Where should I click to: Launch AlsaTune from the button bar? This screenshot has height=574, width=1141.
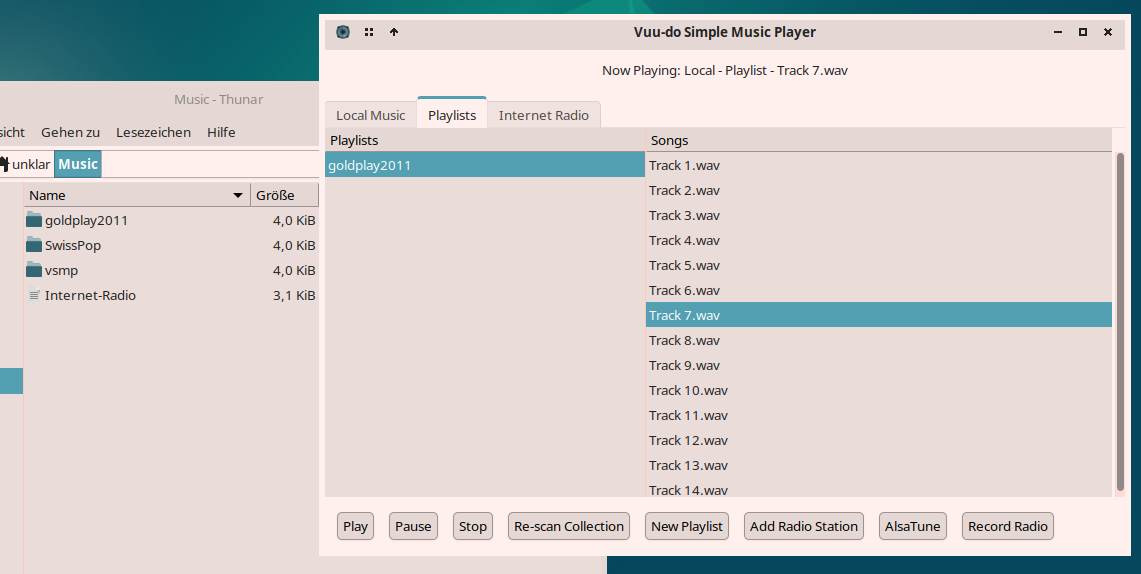pos(913,526)
